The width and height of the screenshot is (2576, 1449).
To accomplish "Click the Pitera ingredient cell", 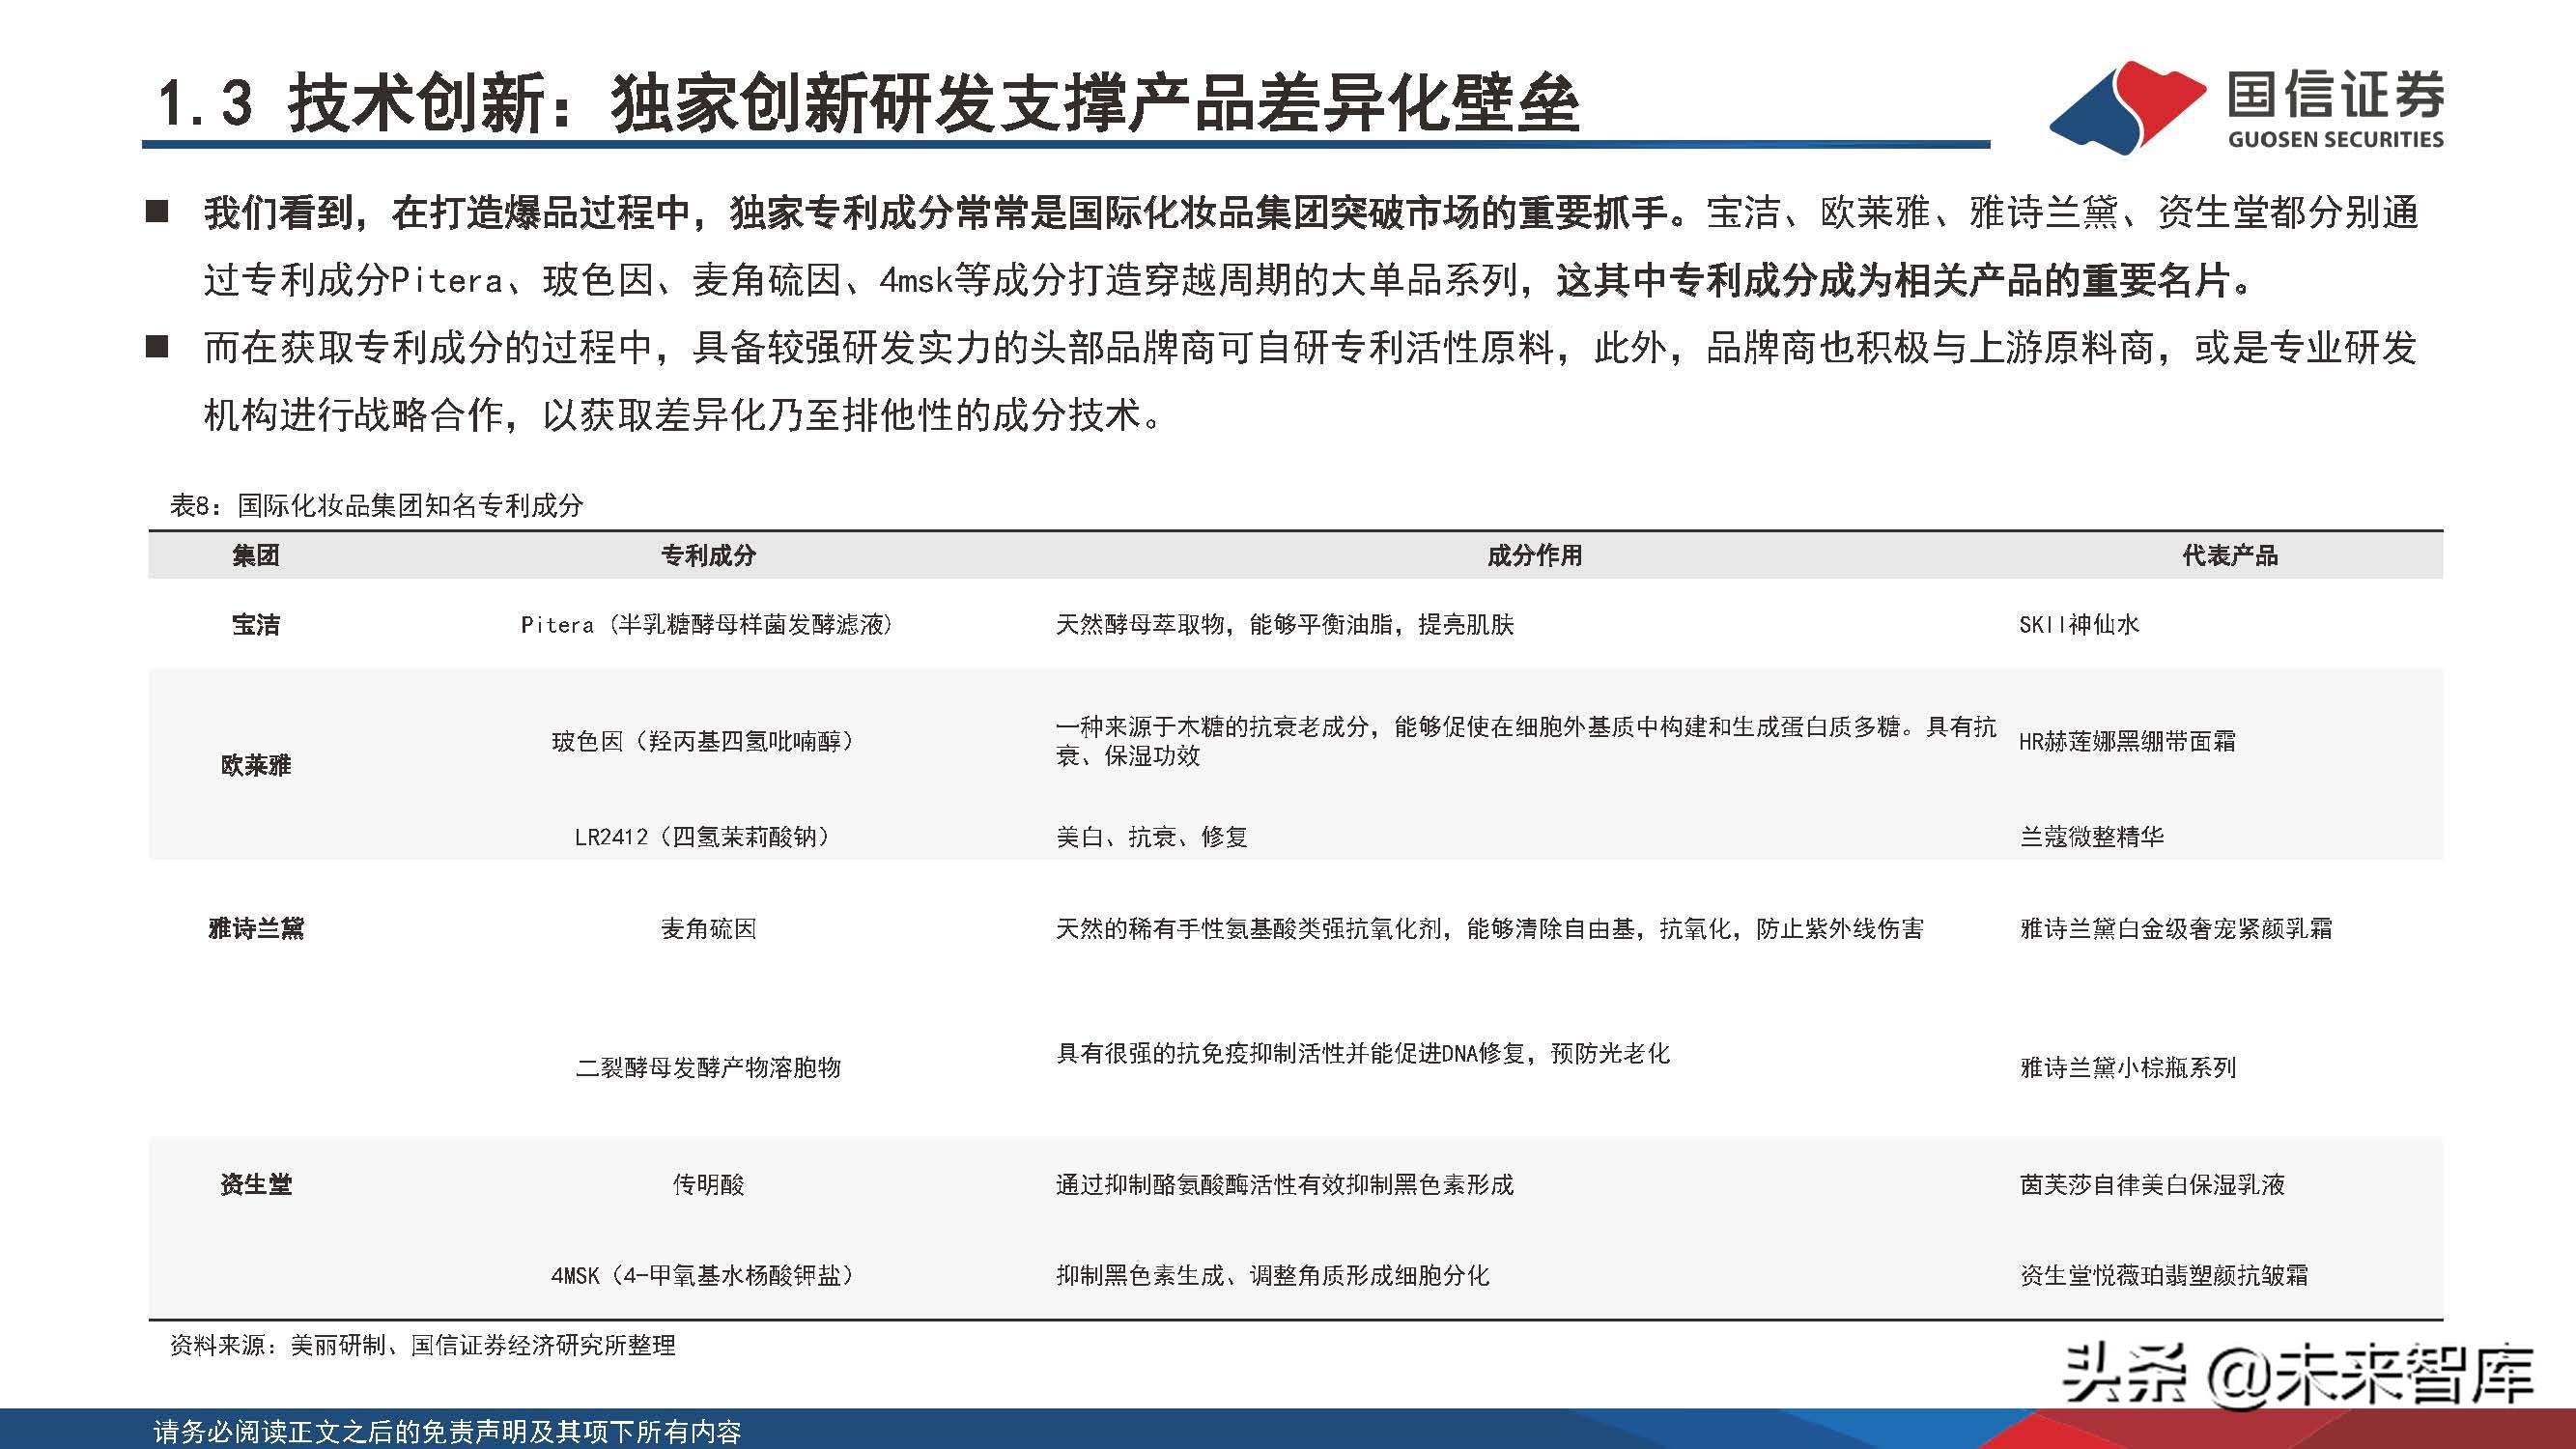I will tap(706, 625).
